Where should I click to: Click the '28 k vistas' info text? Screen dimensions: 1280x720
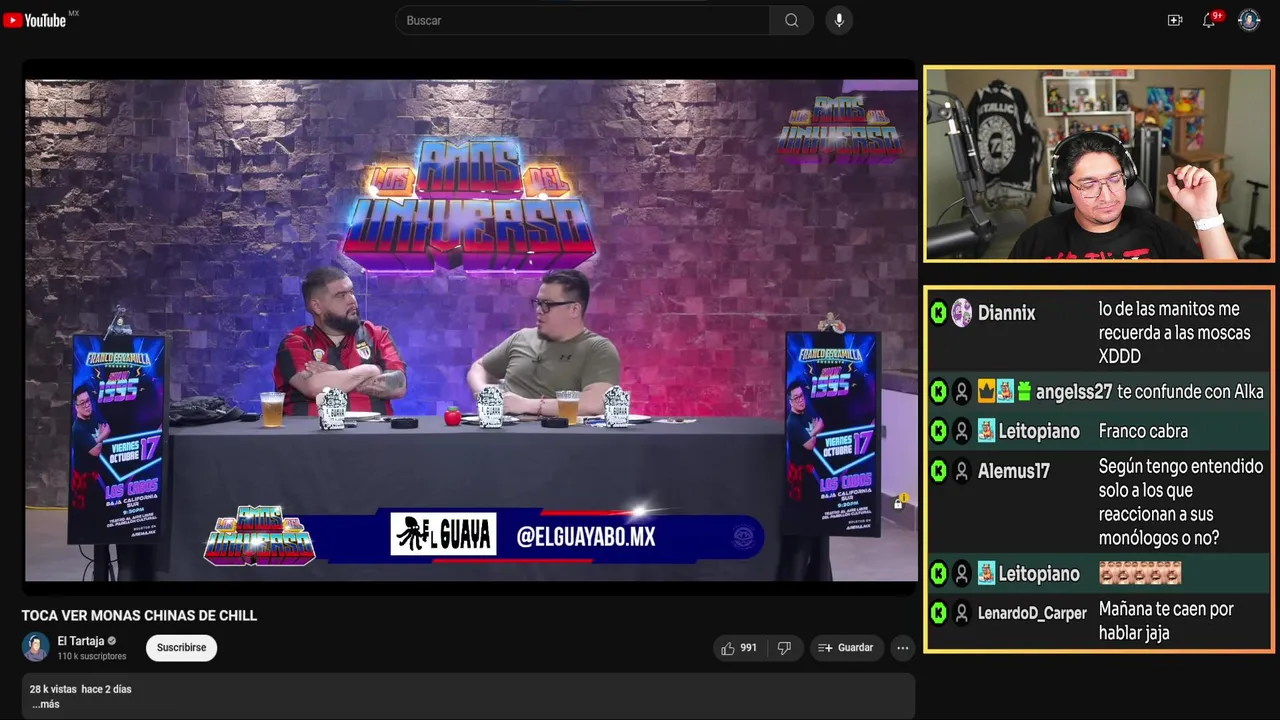coord(53,689)
